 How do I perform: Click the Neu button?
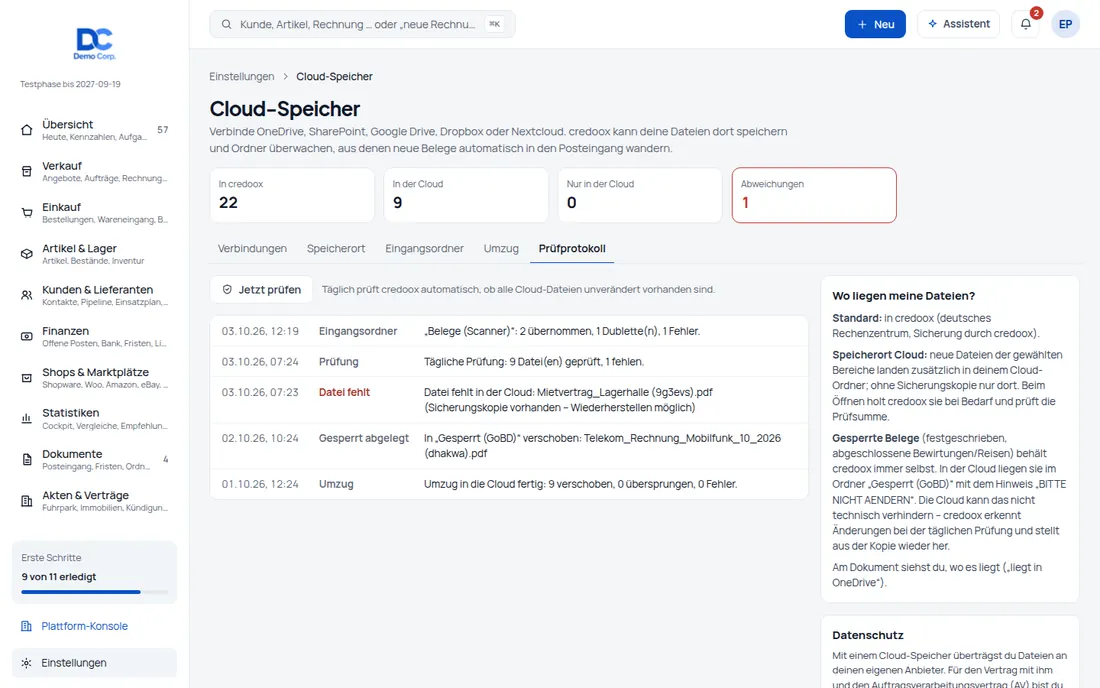tap(875, 24)
